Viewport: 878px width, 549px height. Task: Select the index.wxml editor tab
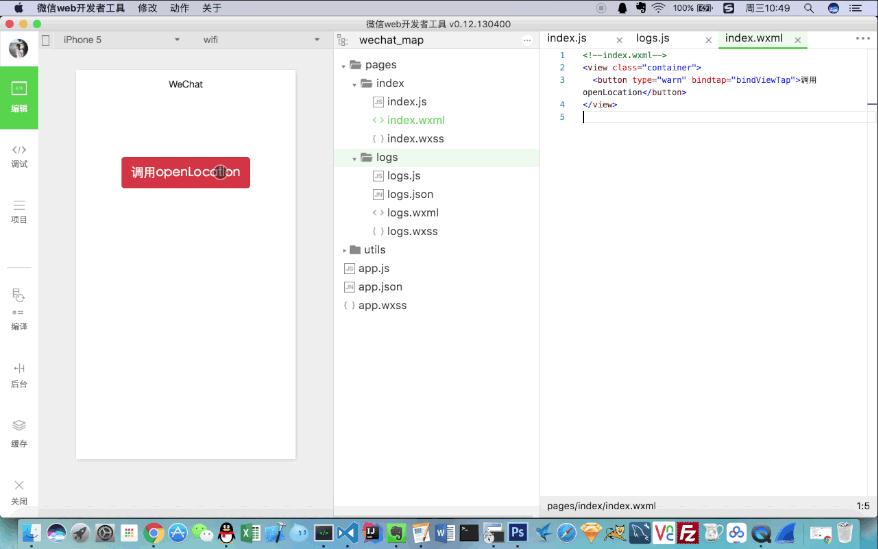coord(754,38)
